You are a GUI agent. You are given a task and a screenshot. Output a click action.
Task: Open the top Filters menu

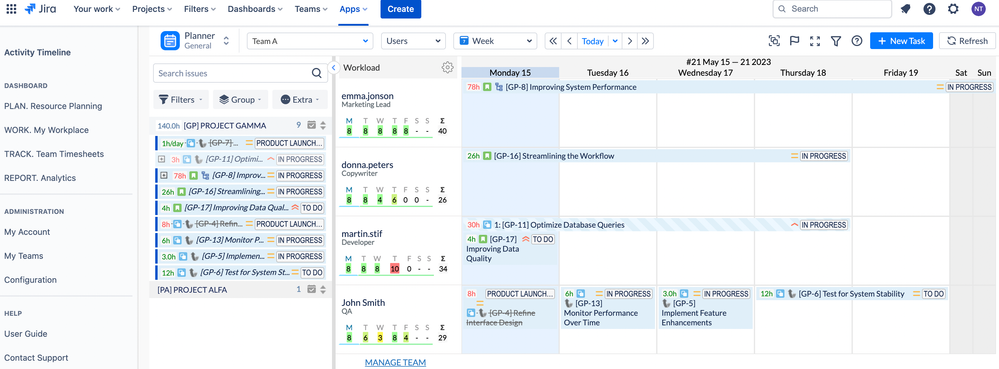coord(199,9)
